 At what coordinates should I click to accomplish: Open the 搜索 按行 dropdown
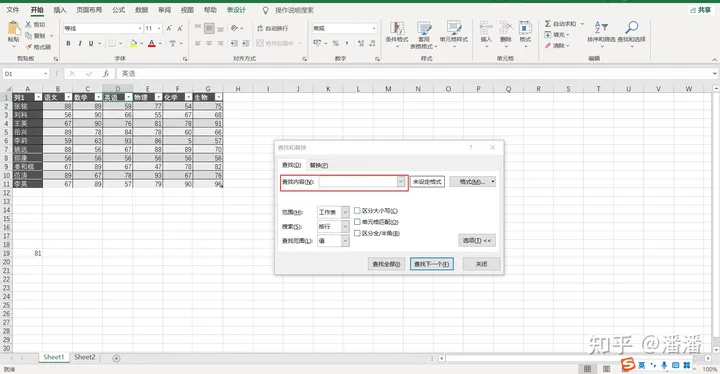click(x=345, y=227)
